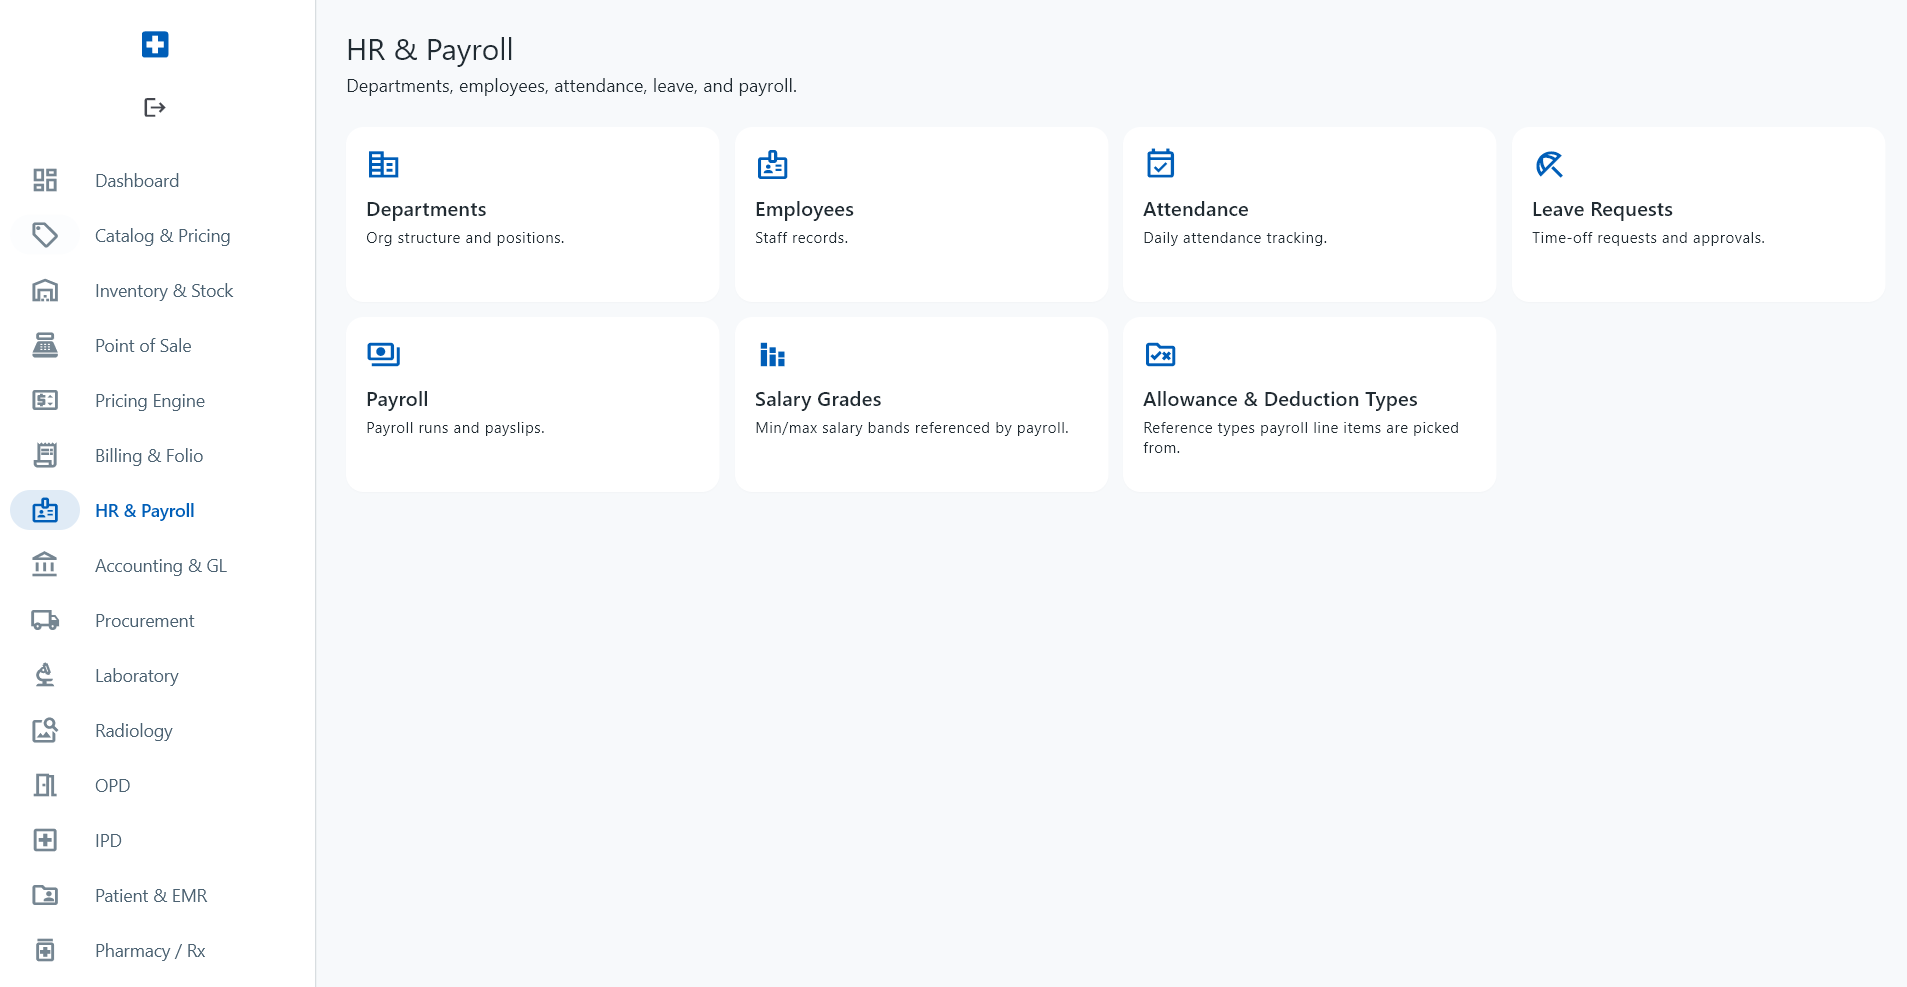Viewport: 1907px width, 987px height.
Task: Click the Catalog & Pricing tag icon
Action: pos(45,235)
